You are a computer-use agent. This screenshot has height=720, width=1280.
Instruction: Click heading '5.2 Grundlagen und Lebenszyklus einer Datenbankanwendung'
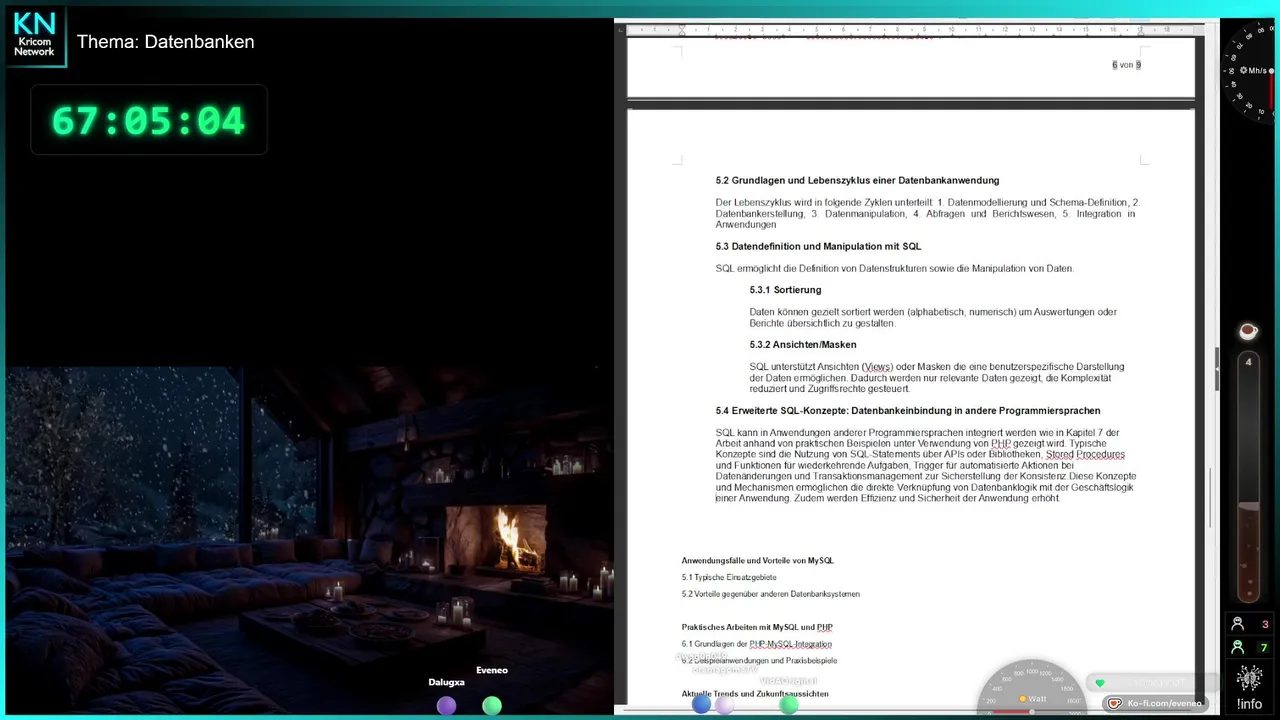(857, 180)
